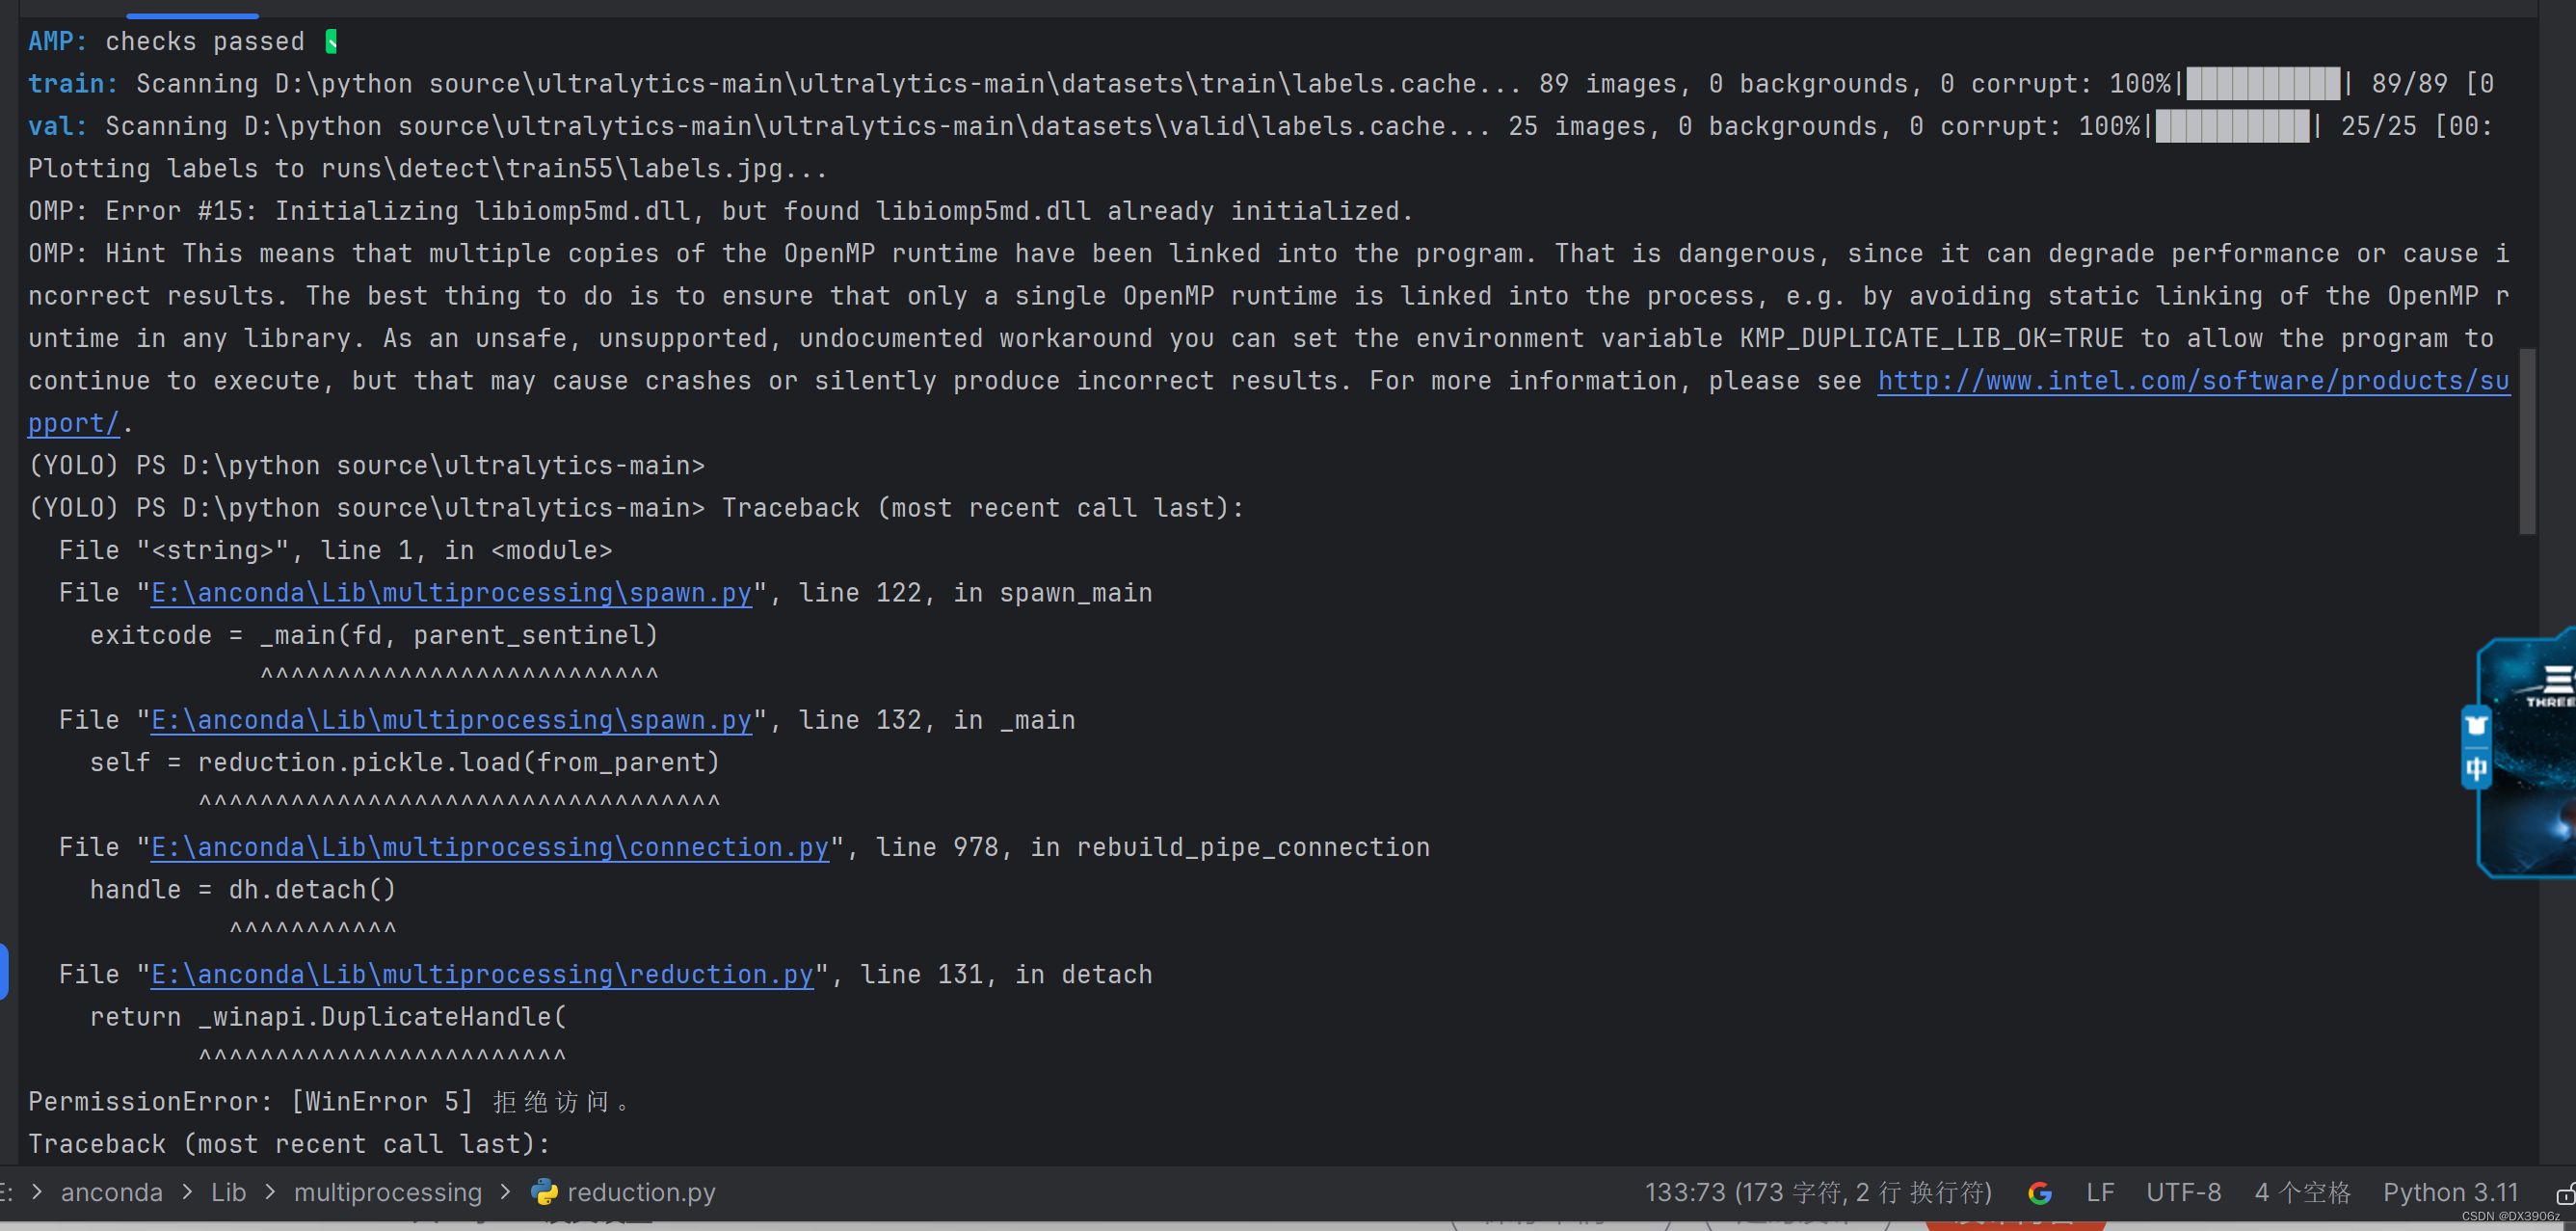Open connection.py from the rebuild_pipe_connection traceback
Image resolution: width=2576 pixels, height=1231 pixels.
(x=489, y=846)
